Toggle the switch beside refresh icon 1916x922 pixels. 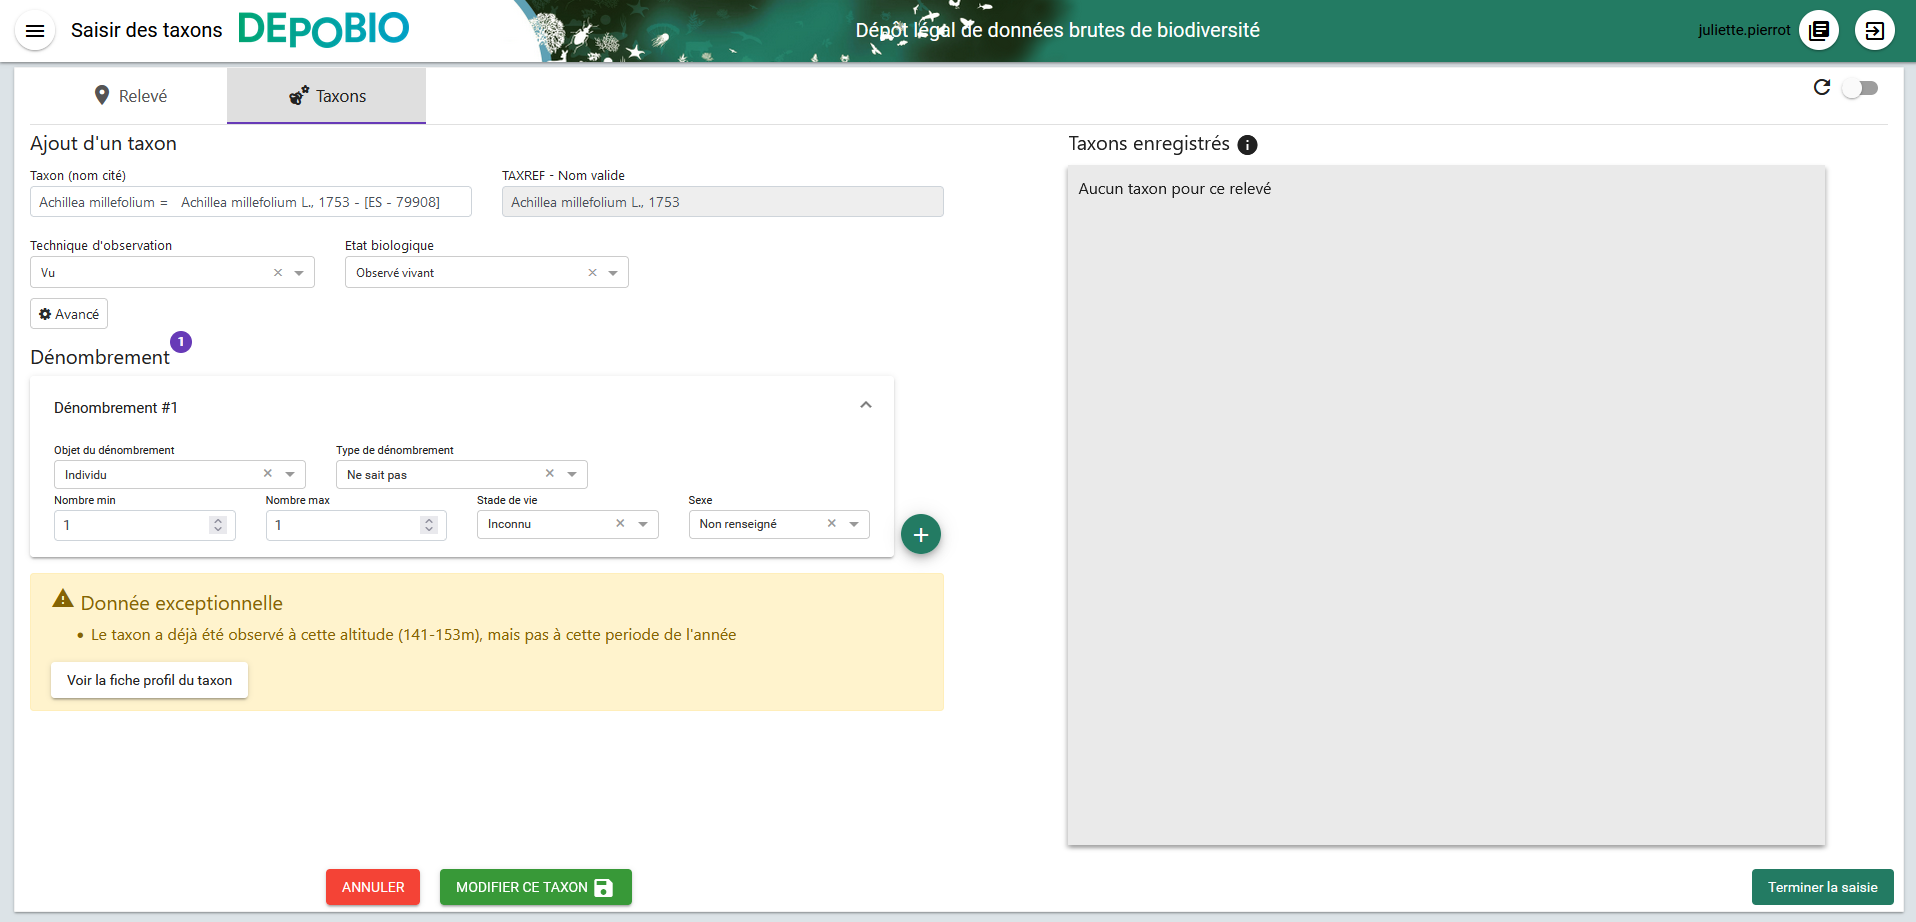tap(1861, 88)
